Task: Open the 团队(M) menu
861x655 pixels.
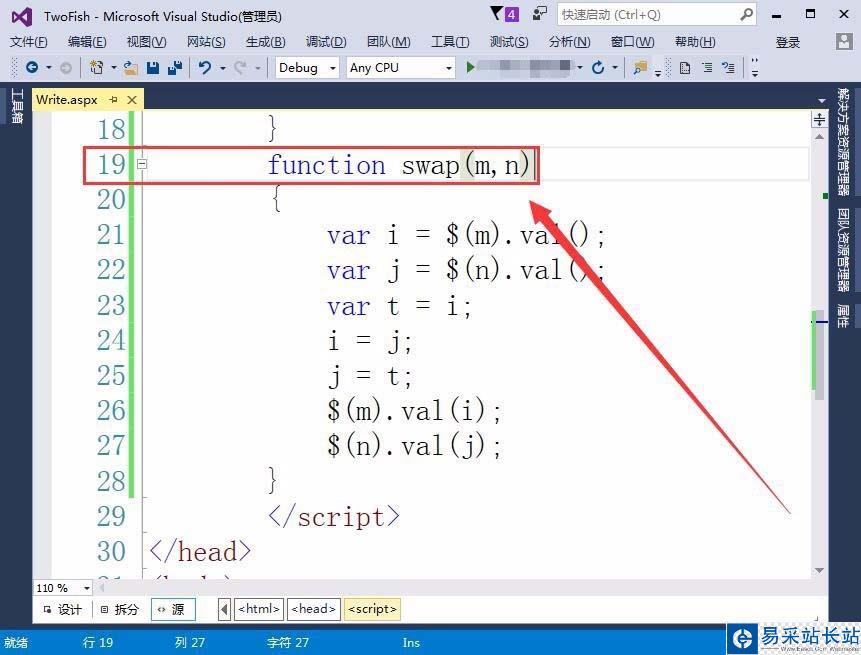Action: point(388,42)
